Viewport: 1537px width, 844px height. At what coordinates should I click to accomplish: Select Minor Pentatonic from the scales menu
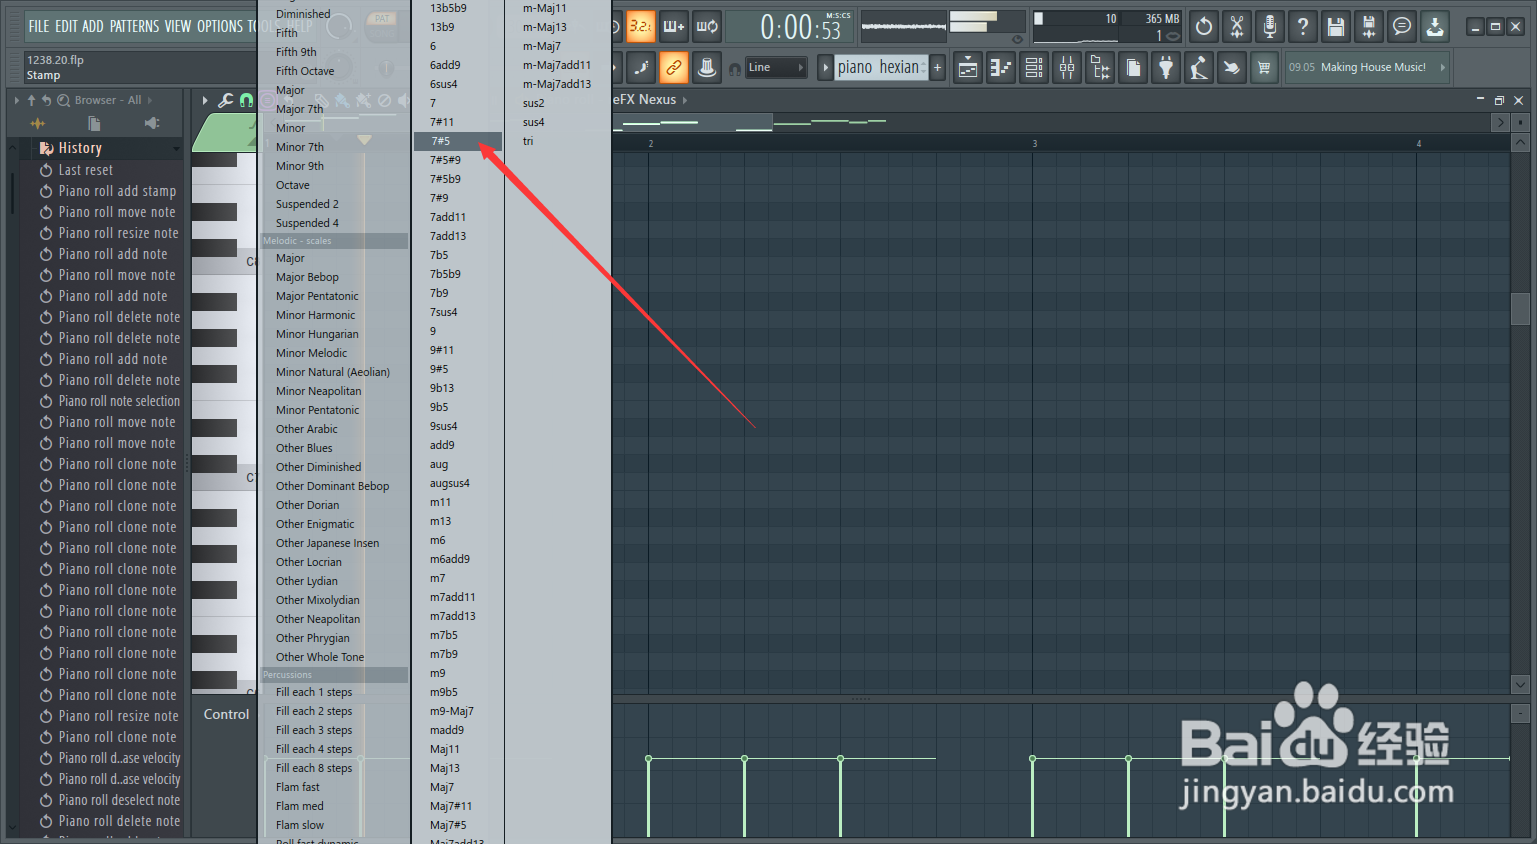coord(318,409)
